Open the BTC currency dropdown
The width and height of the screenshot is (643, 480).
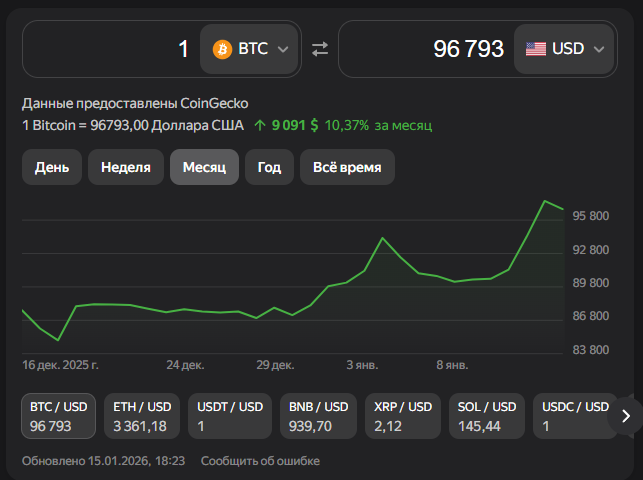(x=251, y=48)
